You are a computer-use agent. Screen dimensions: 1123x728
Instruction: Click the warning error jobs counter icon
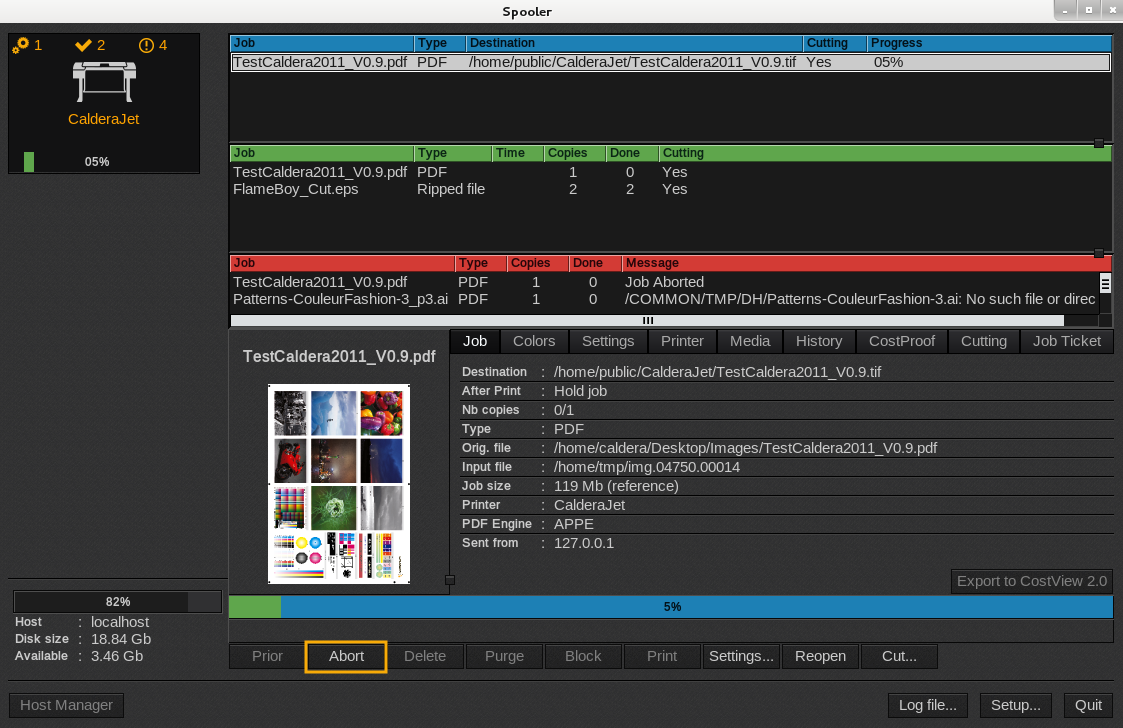[146, 45]
